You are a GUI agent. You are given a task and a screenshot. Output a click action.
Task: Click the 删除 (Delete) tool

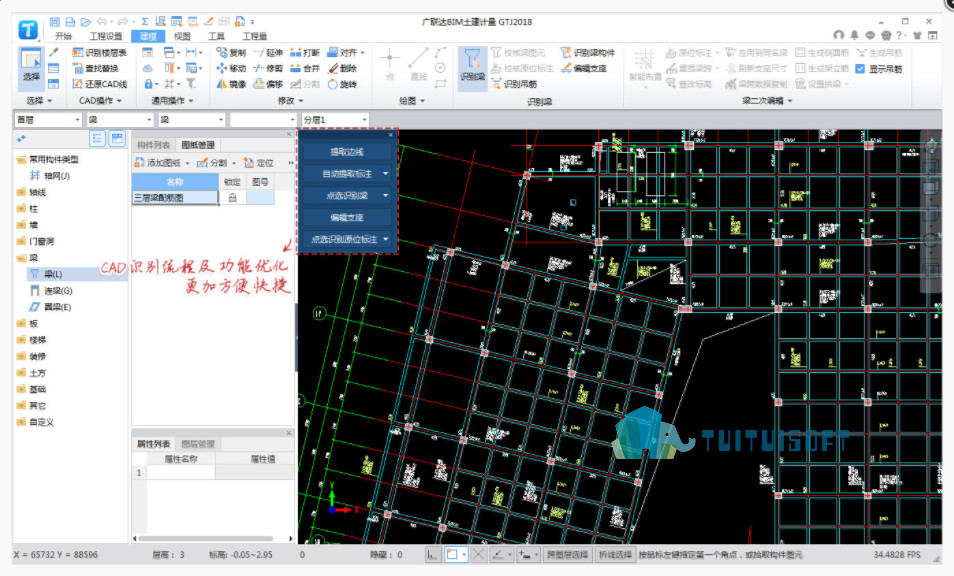(x=342, y=68)
